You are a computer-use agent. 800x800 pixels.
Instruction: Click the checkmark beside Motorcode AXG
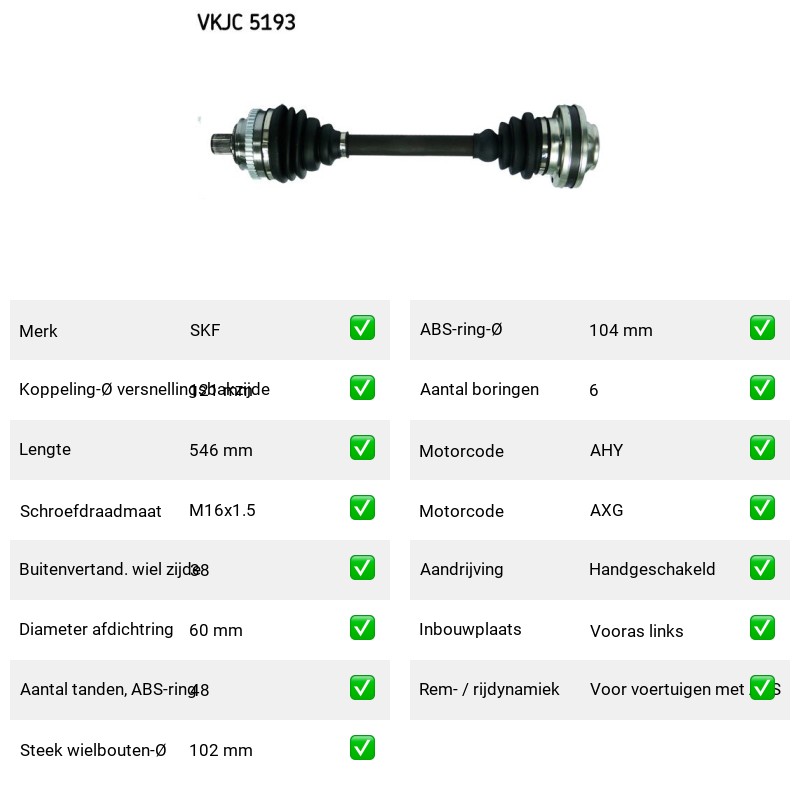click(x=762, y=508)
